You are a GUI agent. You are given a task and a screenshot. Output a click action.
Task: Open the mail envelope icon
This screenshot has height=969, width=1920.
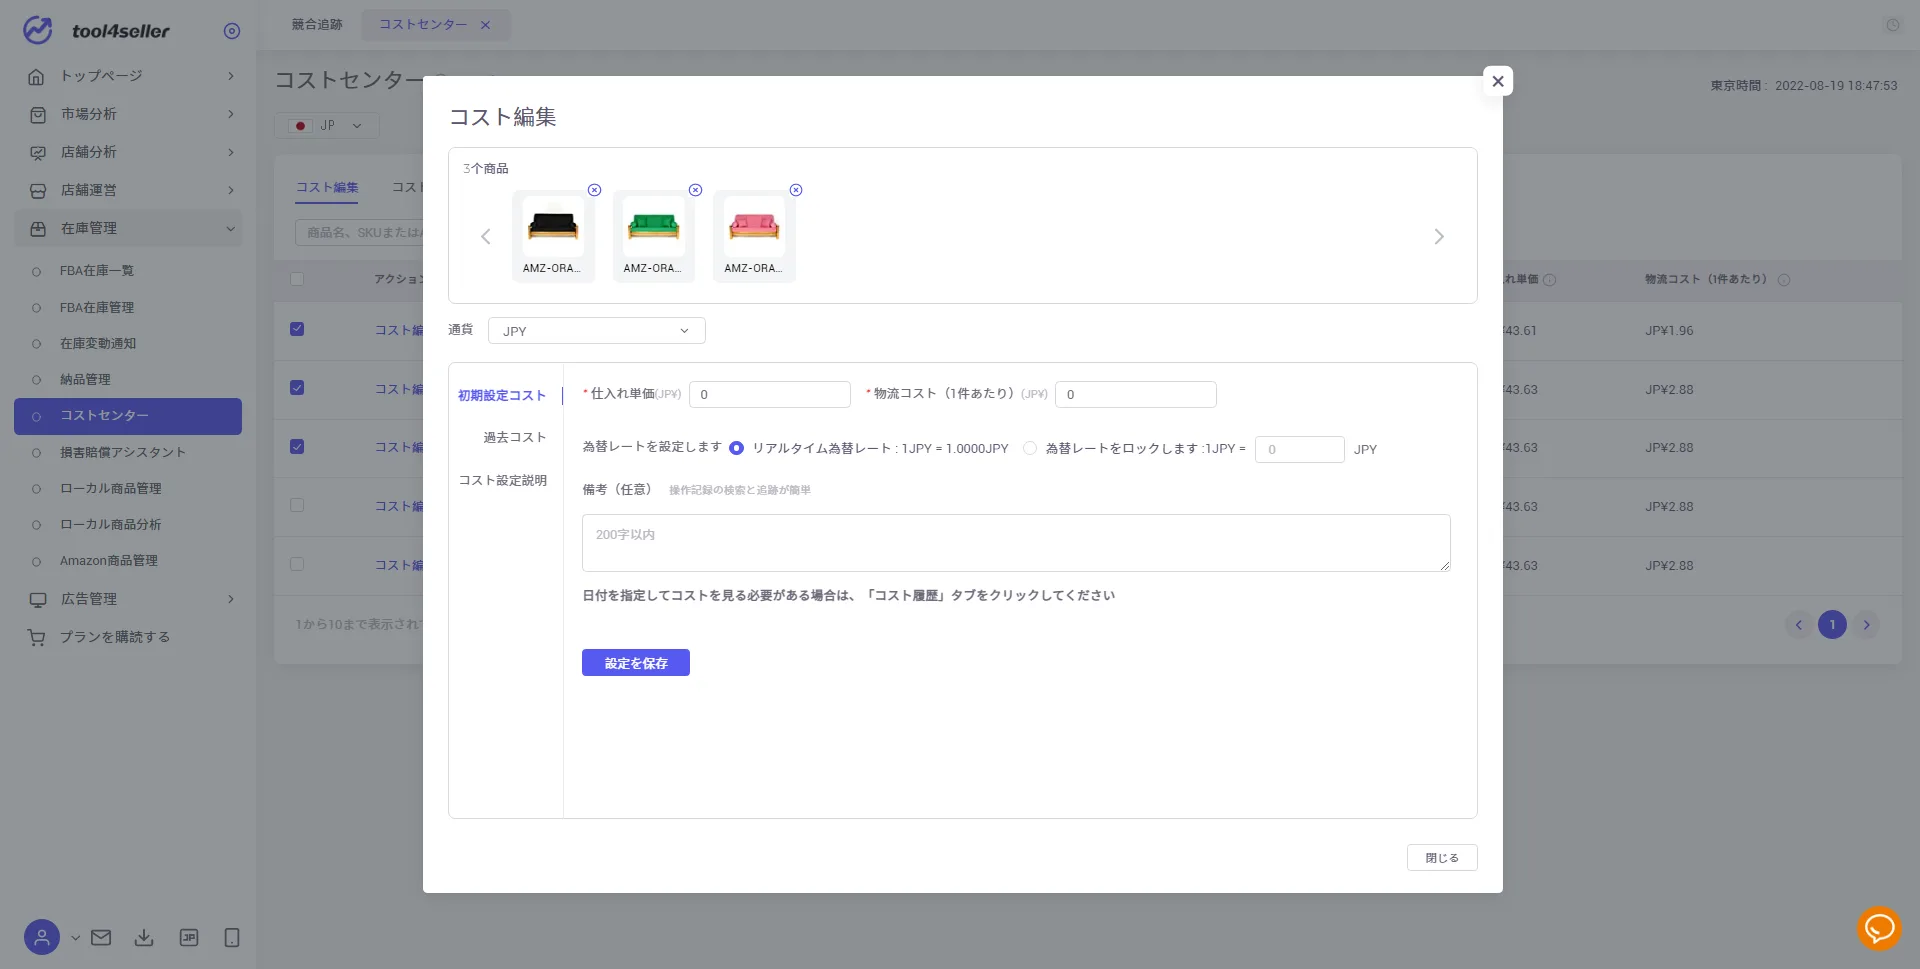pos(101,937)
